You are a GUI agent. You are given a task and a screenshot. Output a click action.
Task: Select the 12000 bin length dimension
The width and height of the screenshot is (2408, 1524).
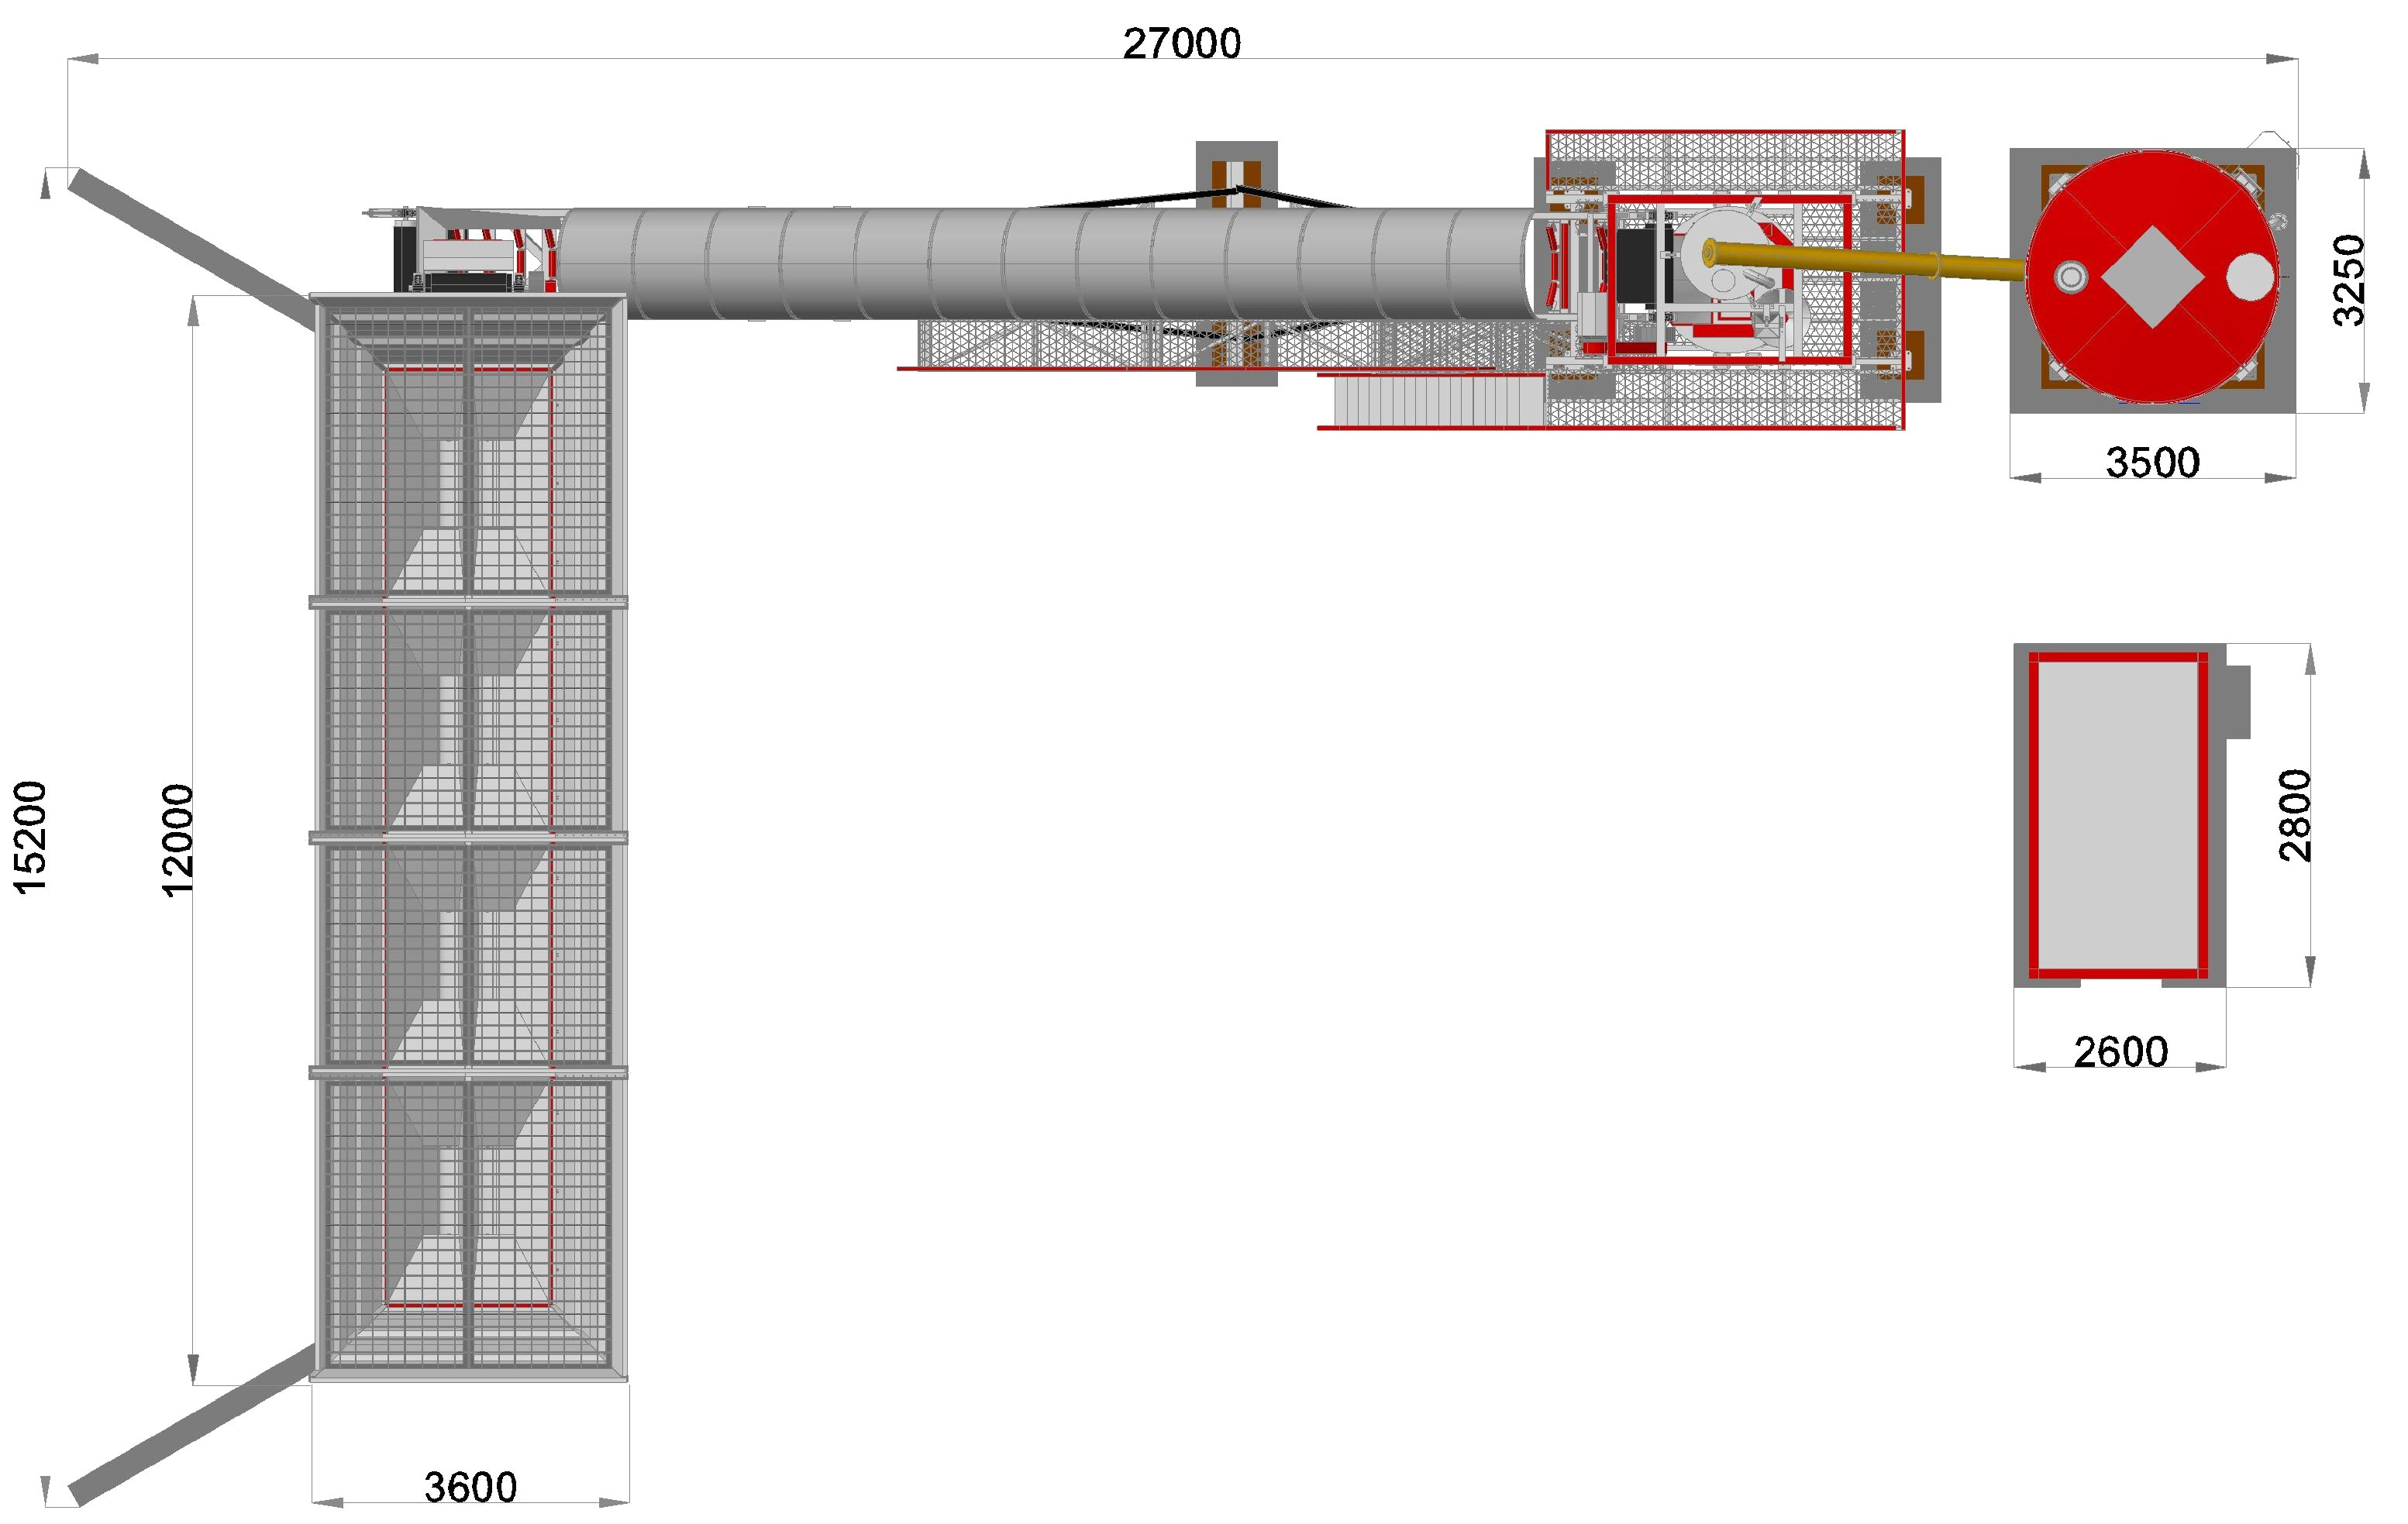(x=177, y=840)
